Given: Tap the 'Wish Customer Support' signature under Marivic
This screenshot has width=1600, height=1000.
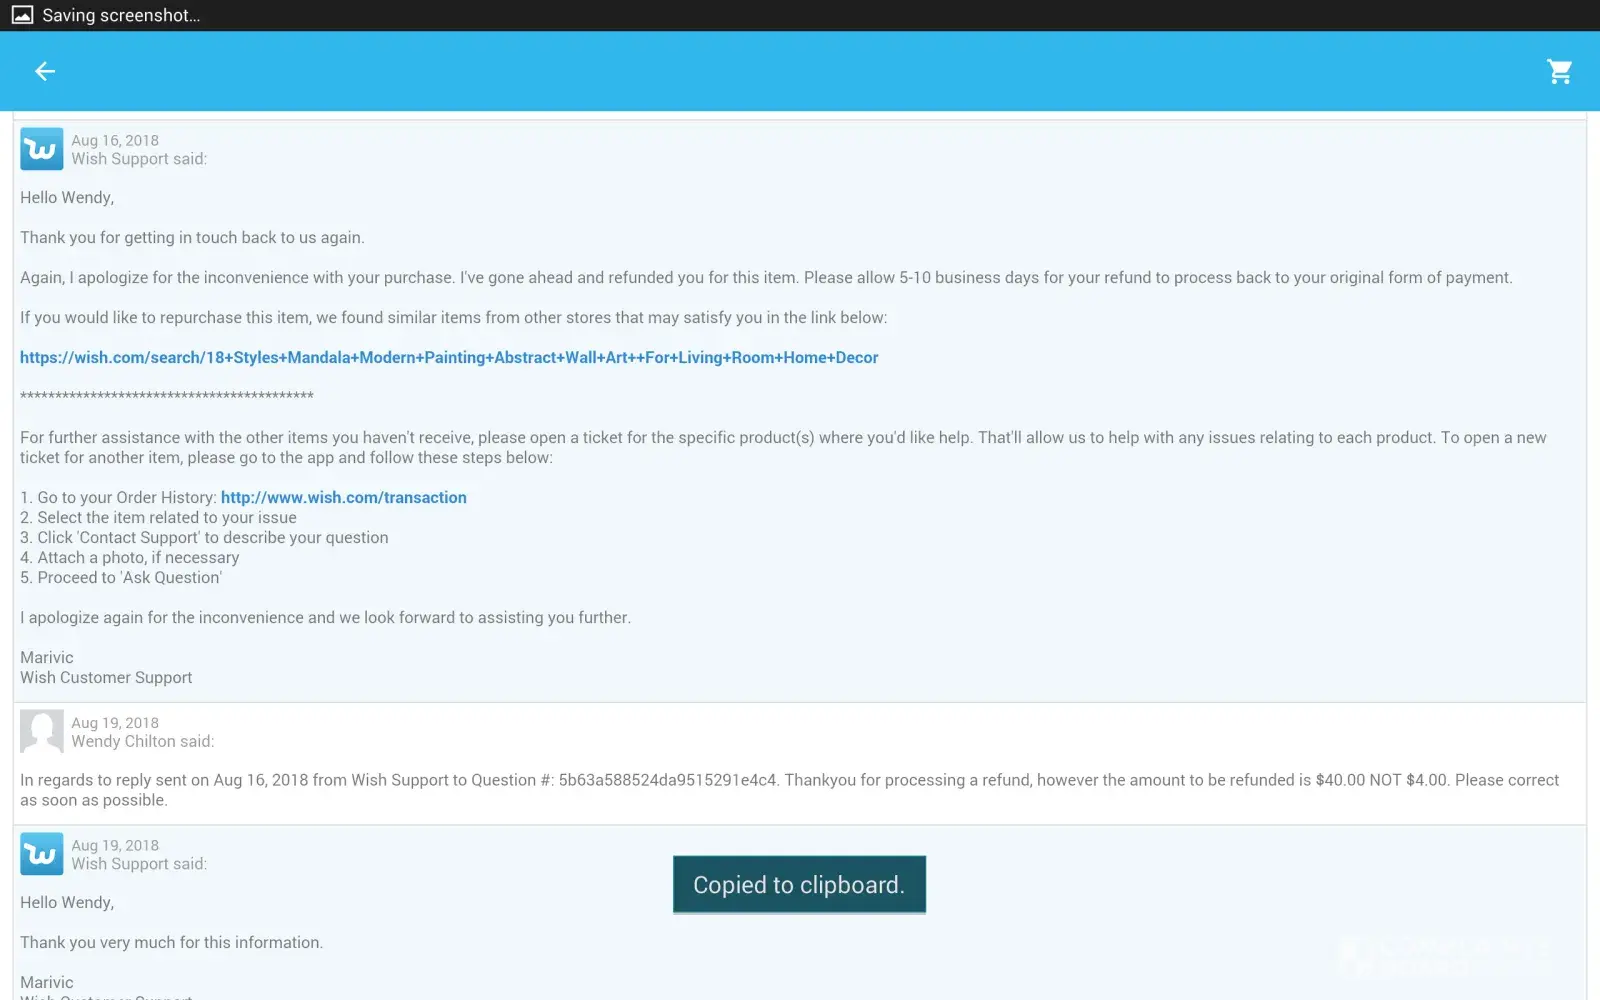Looking at the screenshot, I should point(106,677).
